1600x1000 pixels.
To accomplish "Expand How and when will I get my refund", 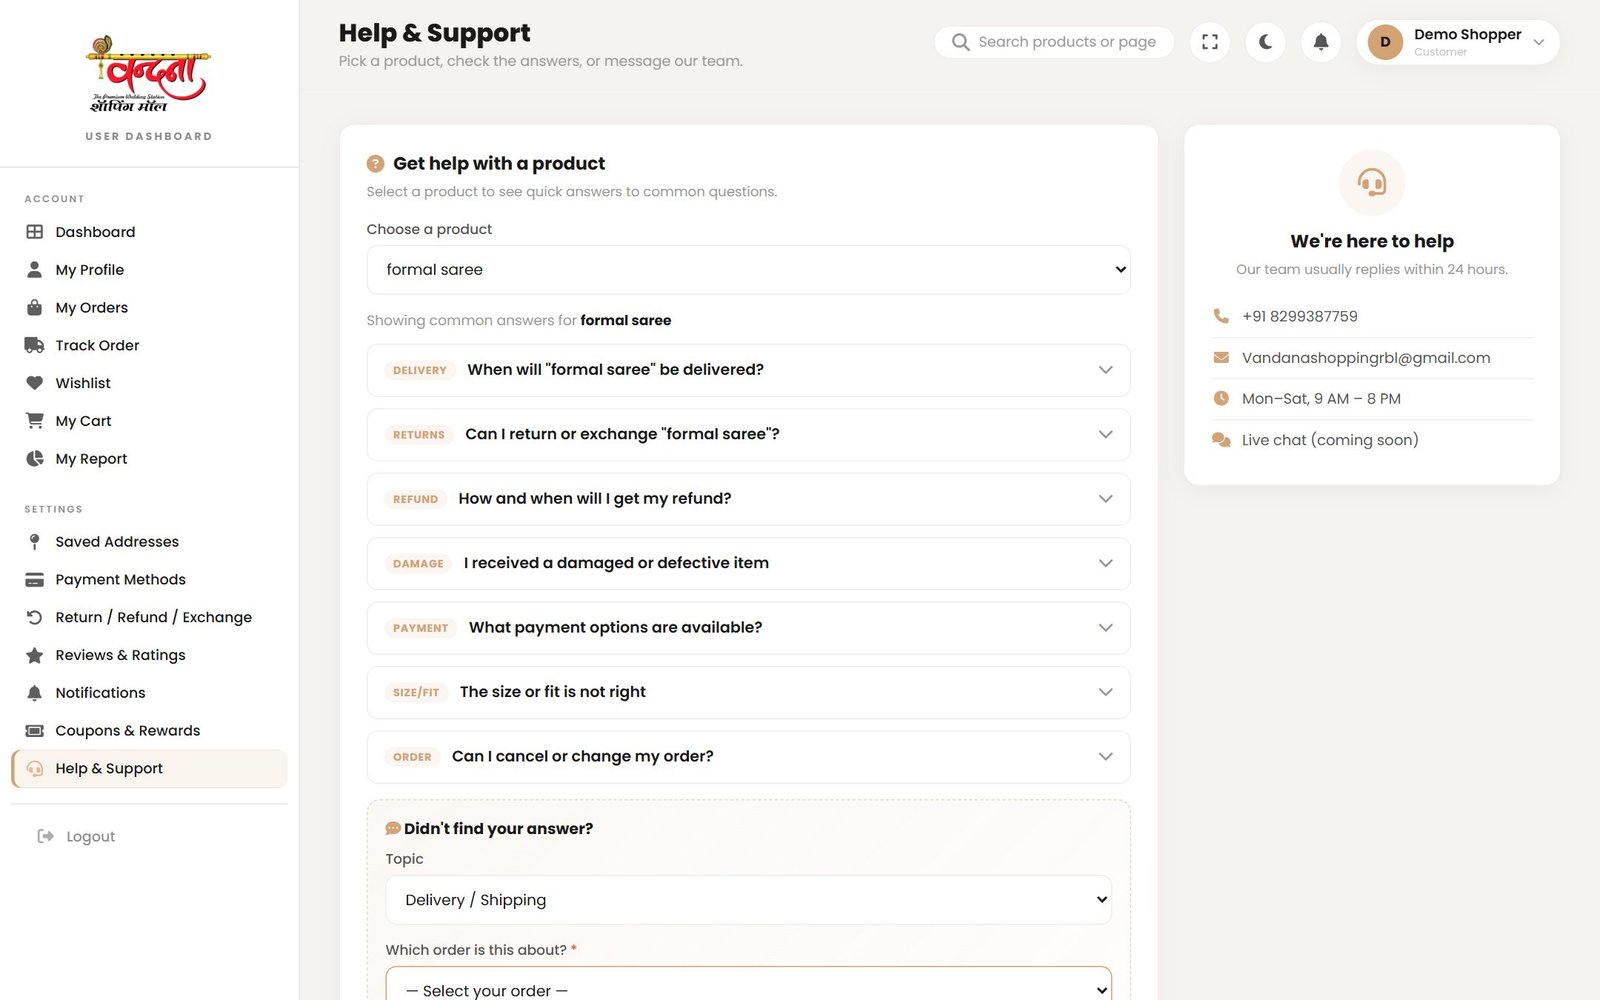I will 748,499.
